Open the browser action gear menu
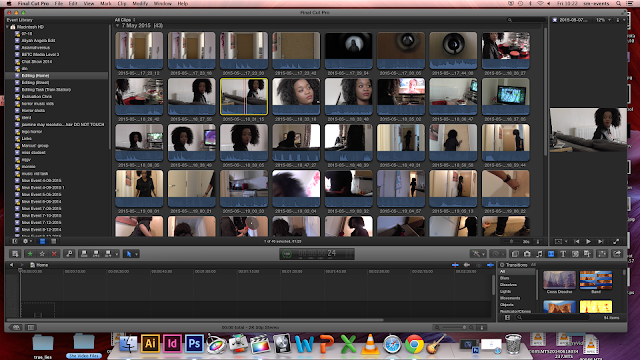This screenshot has width=640, height=360. tap(27, 241)
